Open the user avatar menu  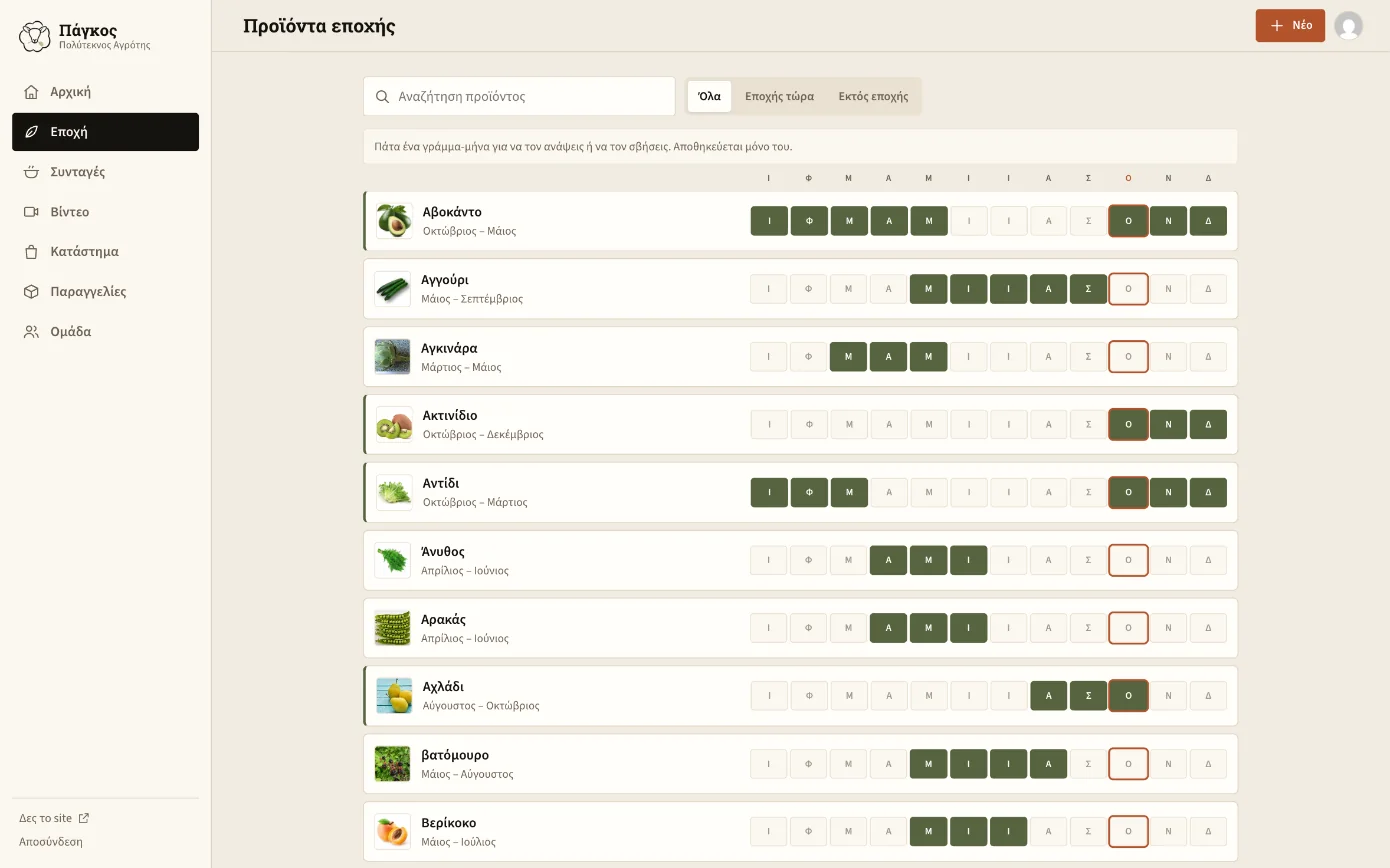tap(1348, 26)
